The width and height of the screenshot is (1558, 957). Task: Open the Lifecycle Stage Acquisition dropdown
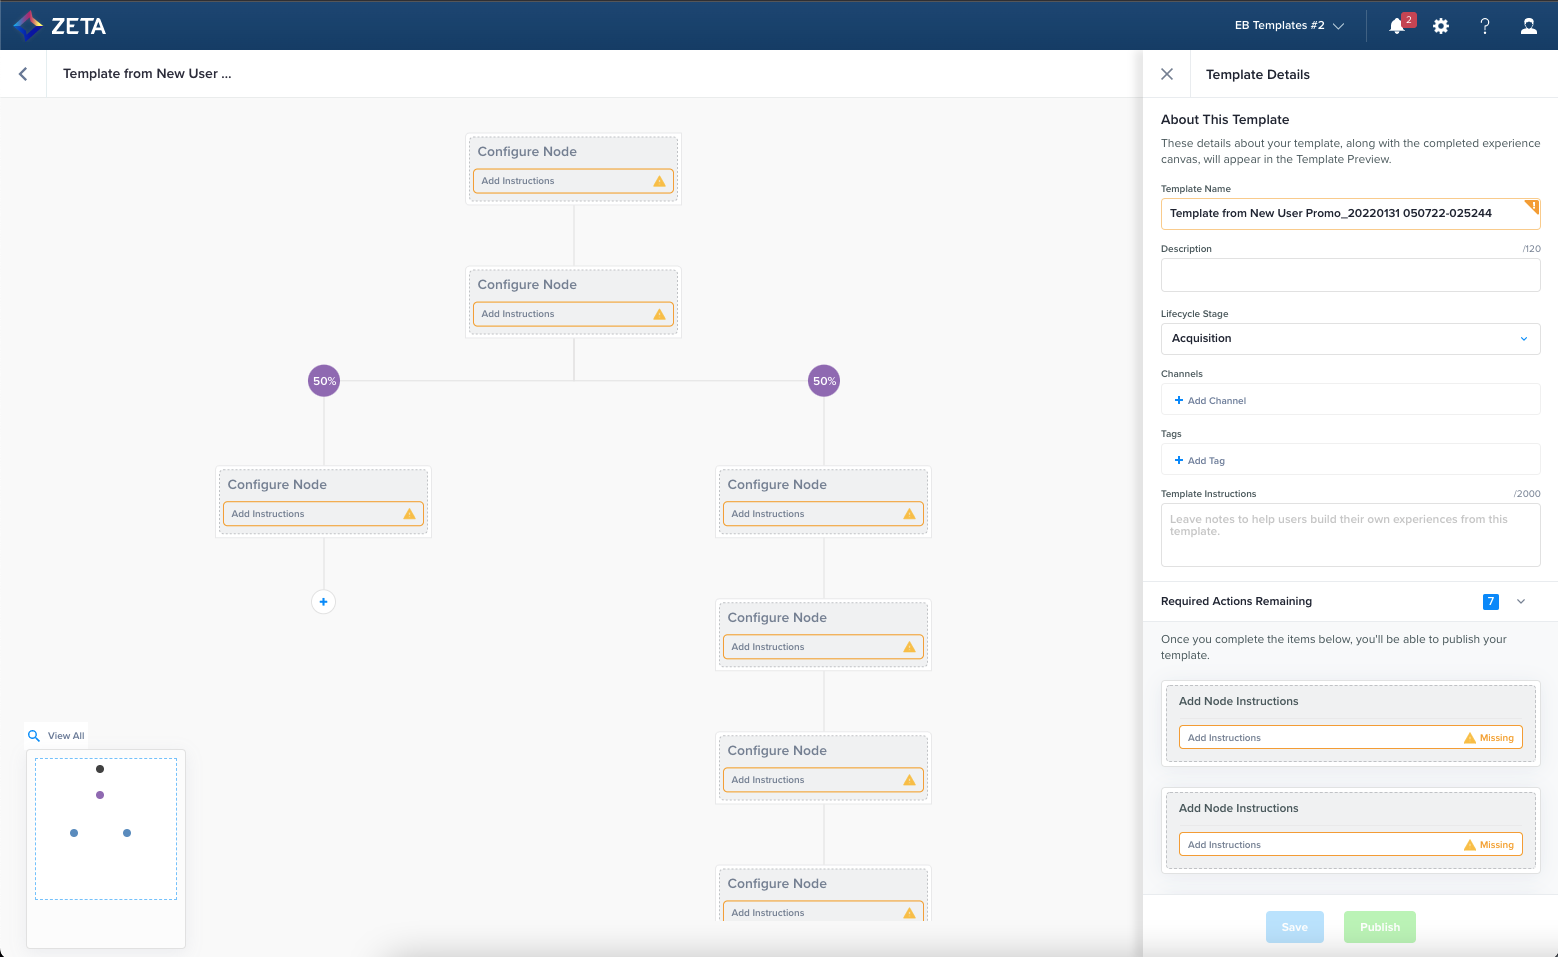(1350, 339)
